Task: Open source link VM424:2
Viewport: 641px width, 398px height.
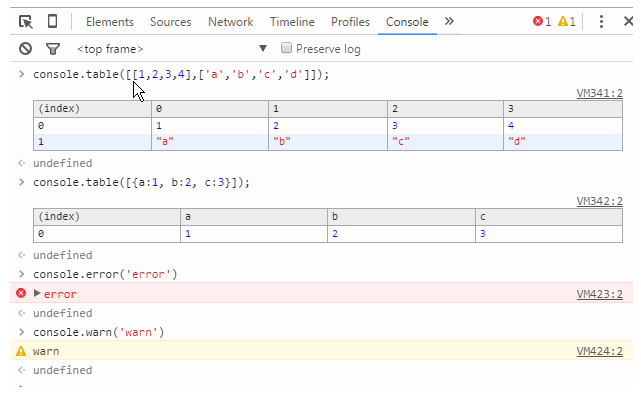Action: tap(599, 351)
